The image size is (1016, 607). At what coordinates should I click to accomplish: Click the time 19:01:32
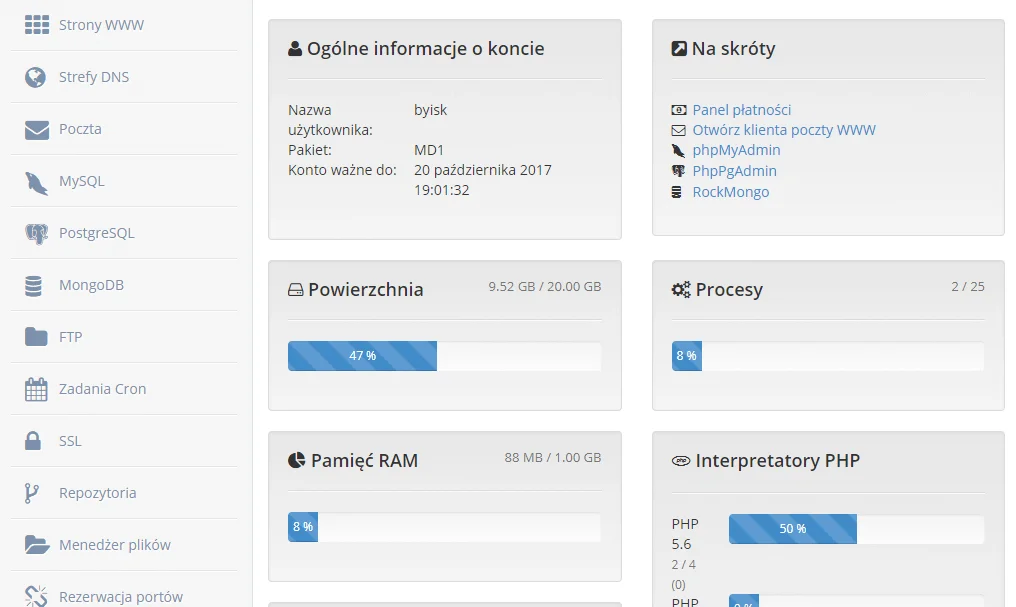coord(442,190)
